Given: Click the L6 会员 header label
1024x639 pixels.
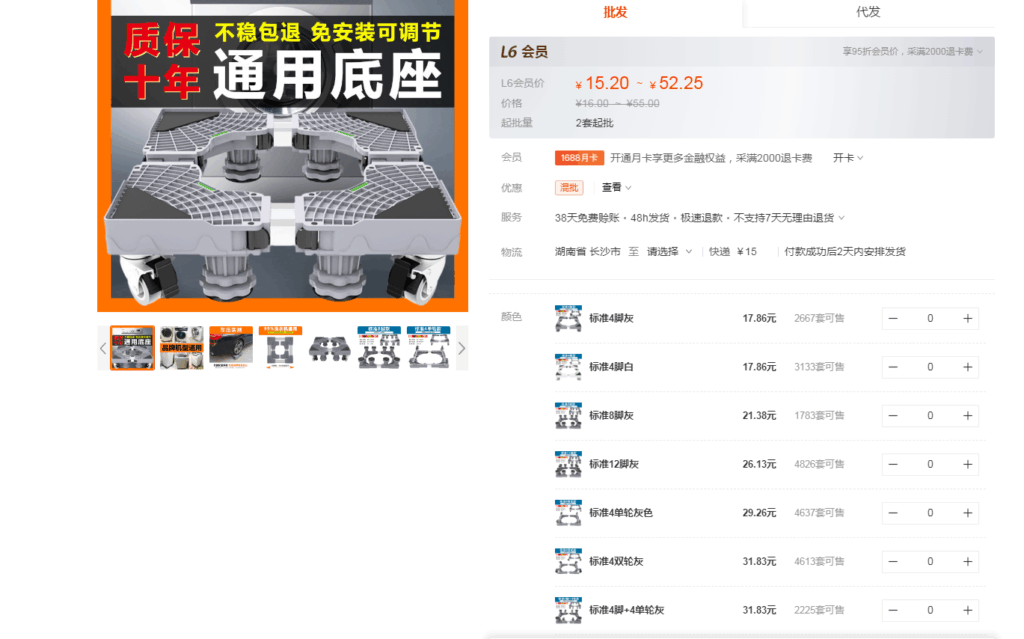Looking at the screenshot, I should [524, 52].
